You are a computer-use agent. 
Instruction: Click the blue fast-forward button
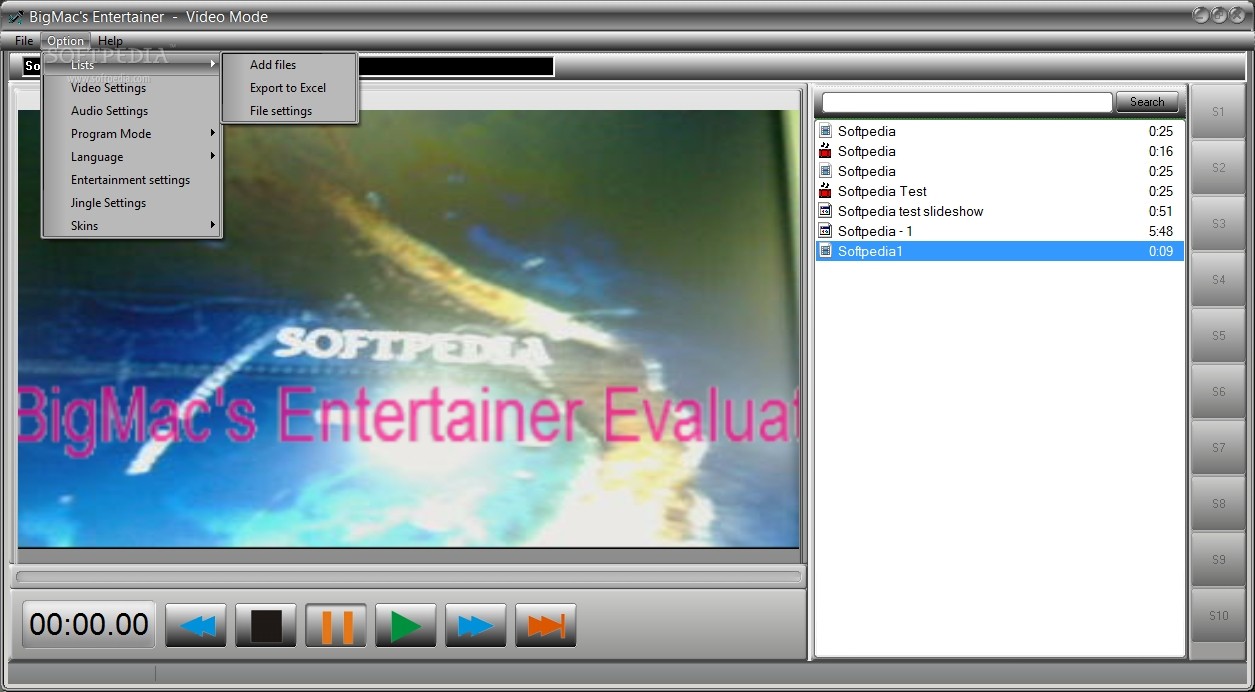pyautogui.click(x=476, y=626)
